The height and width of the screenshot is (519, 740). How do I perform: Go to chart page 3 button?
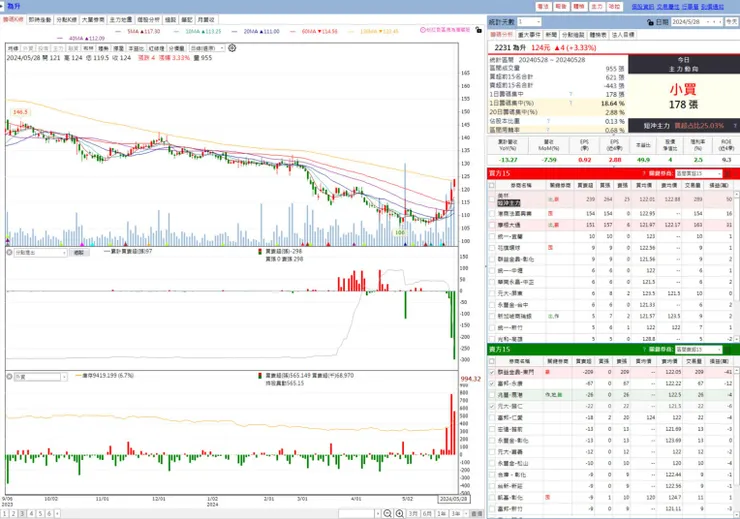tap(22, 513)
